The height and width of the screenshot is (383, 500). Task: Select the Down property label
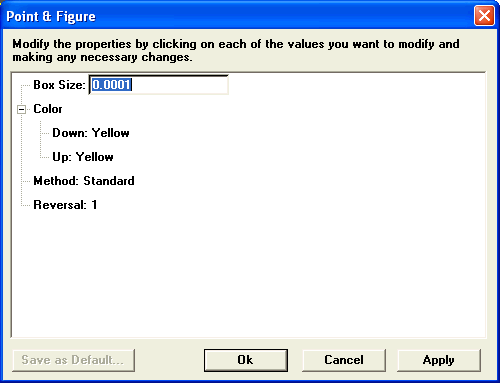point(70,133)
